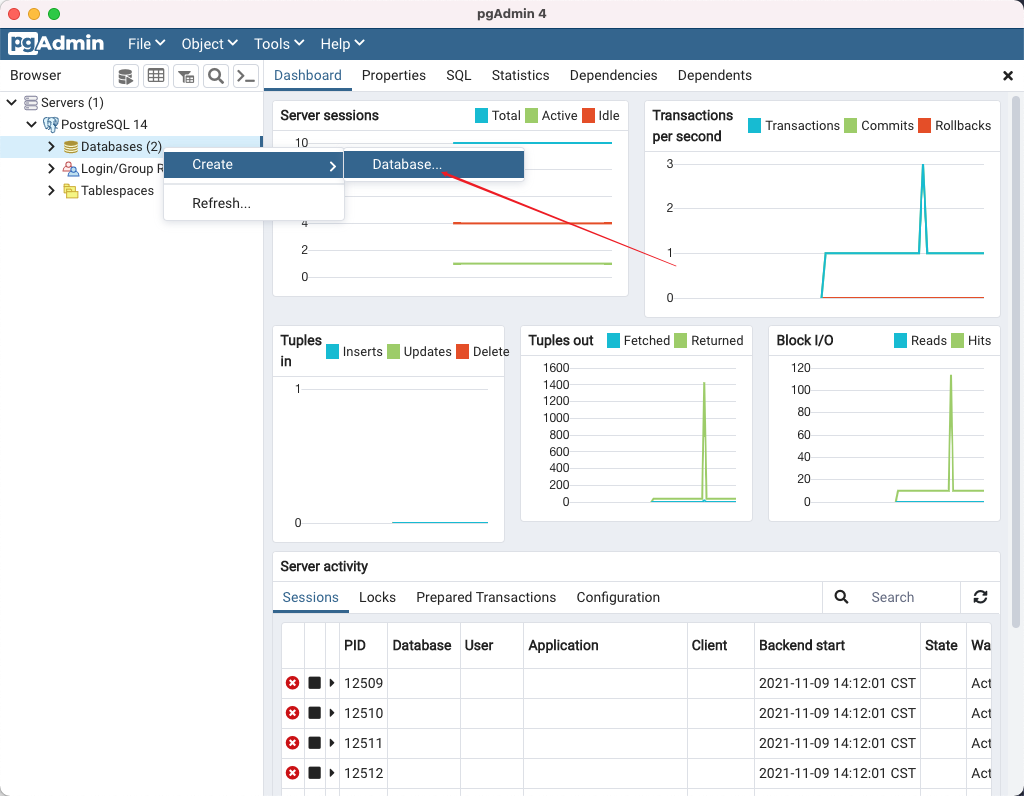Click the Tablespaces folder icon
The image size is (1024, 796).
71,191
